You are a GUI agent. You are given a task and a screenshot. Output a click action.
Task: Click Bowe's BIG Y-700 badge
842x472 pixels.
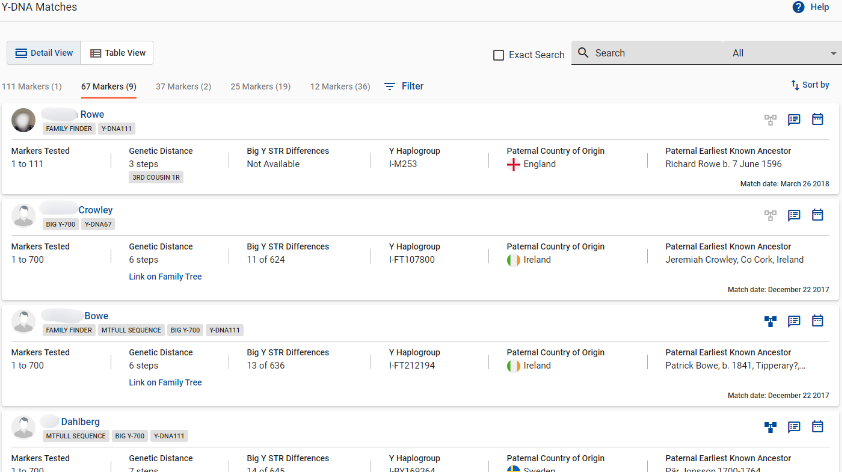click(x=185, y=330)
